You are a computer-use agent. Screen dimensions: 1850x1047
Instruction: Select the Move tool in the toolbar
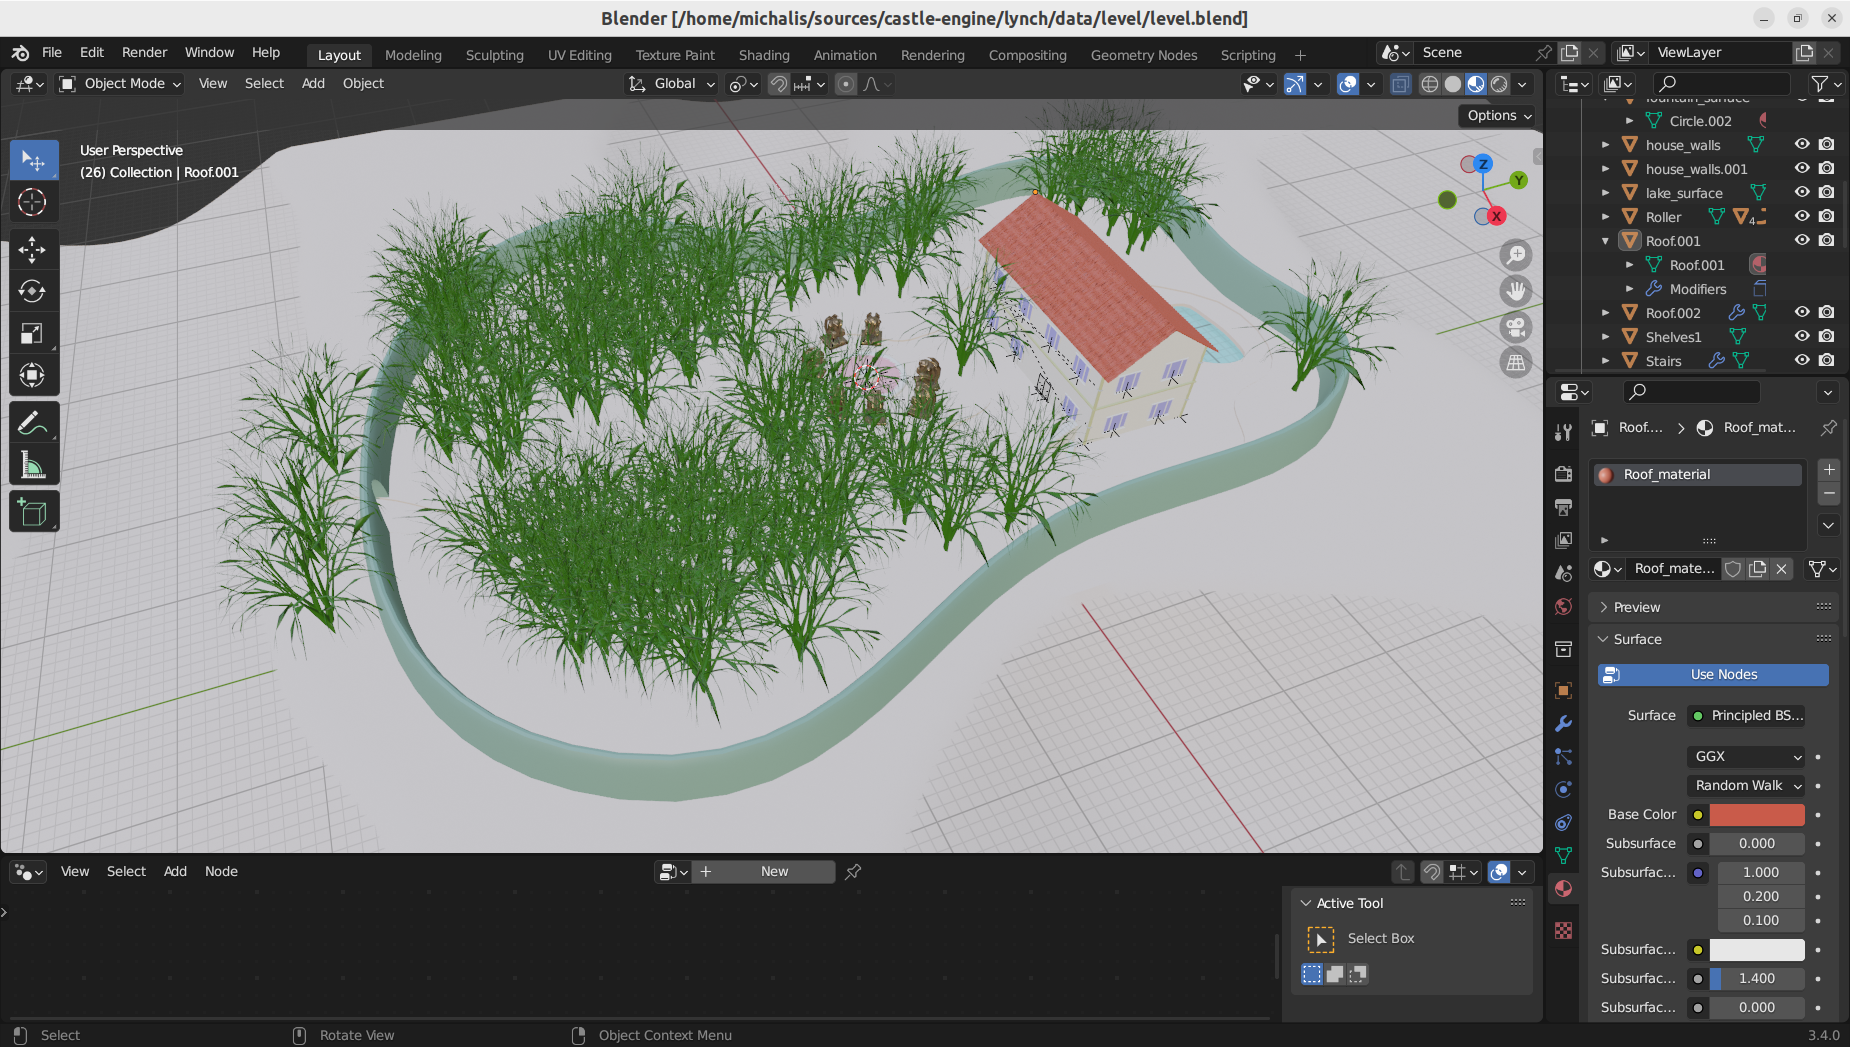[34, 250]
